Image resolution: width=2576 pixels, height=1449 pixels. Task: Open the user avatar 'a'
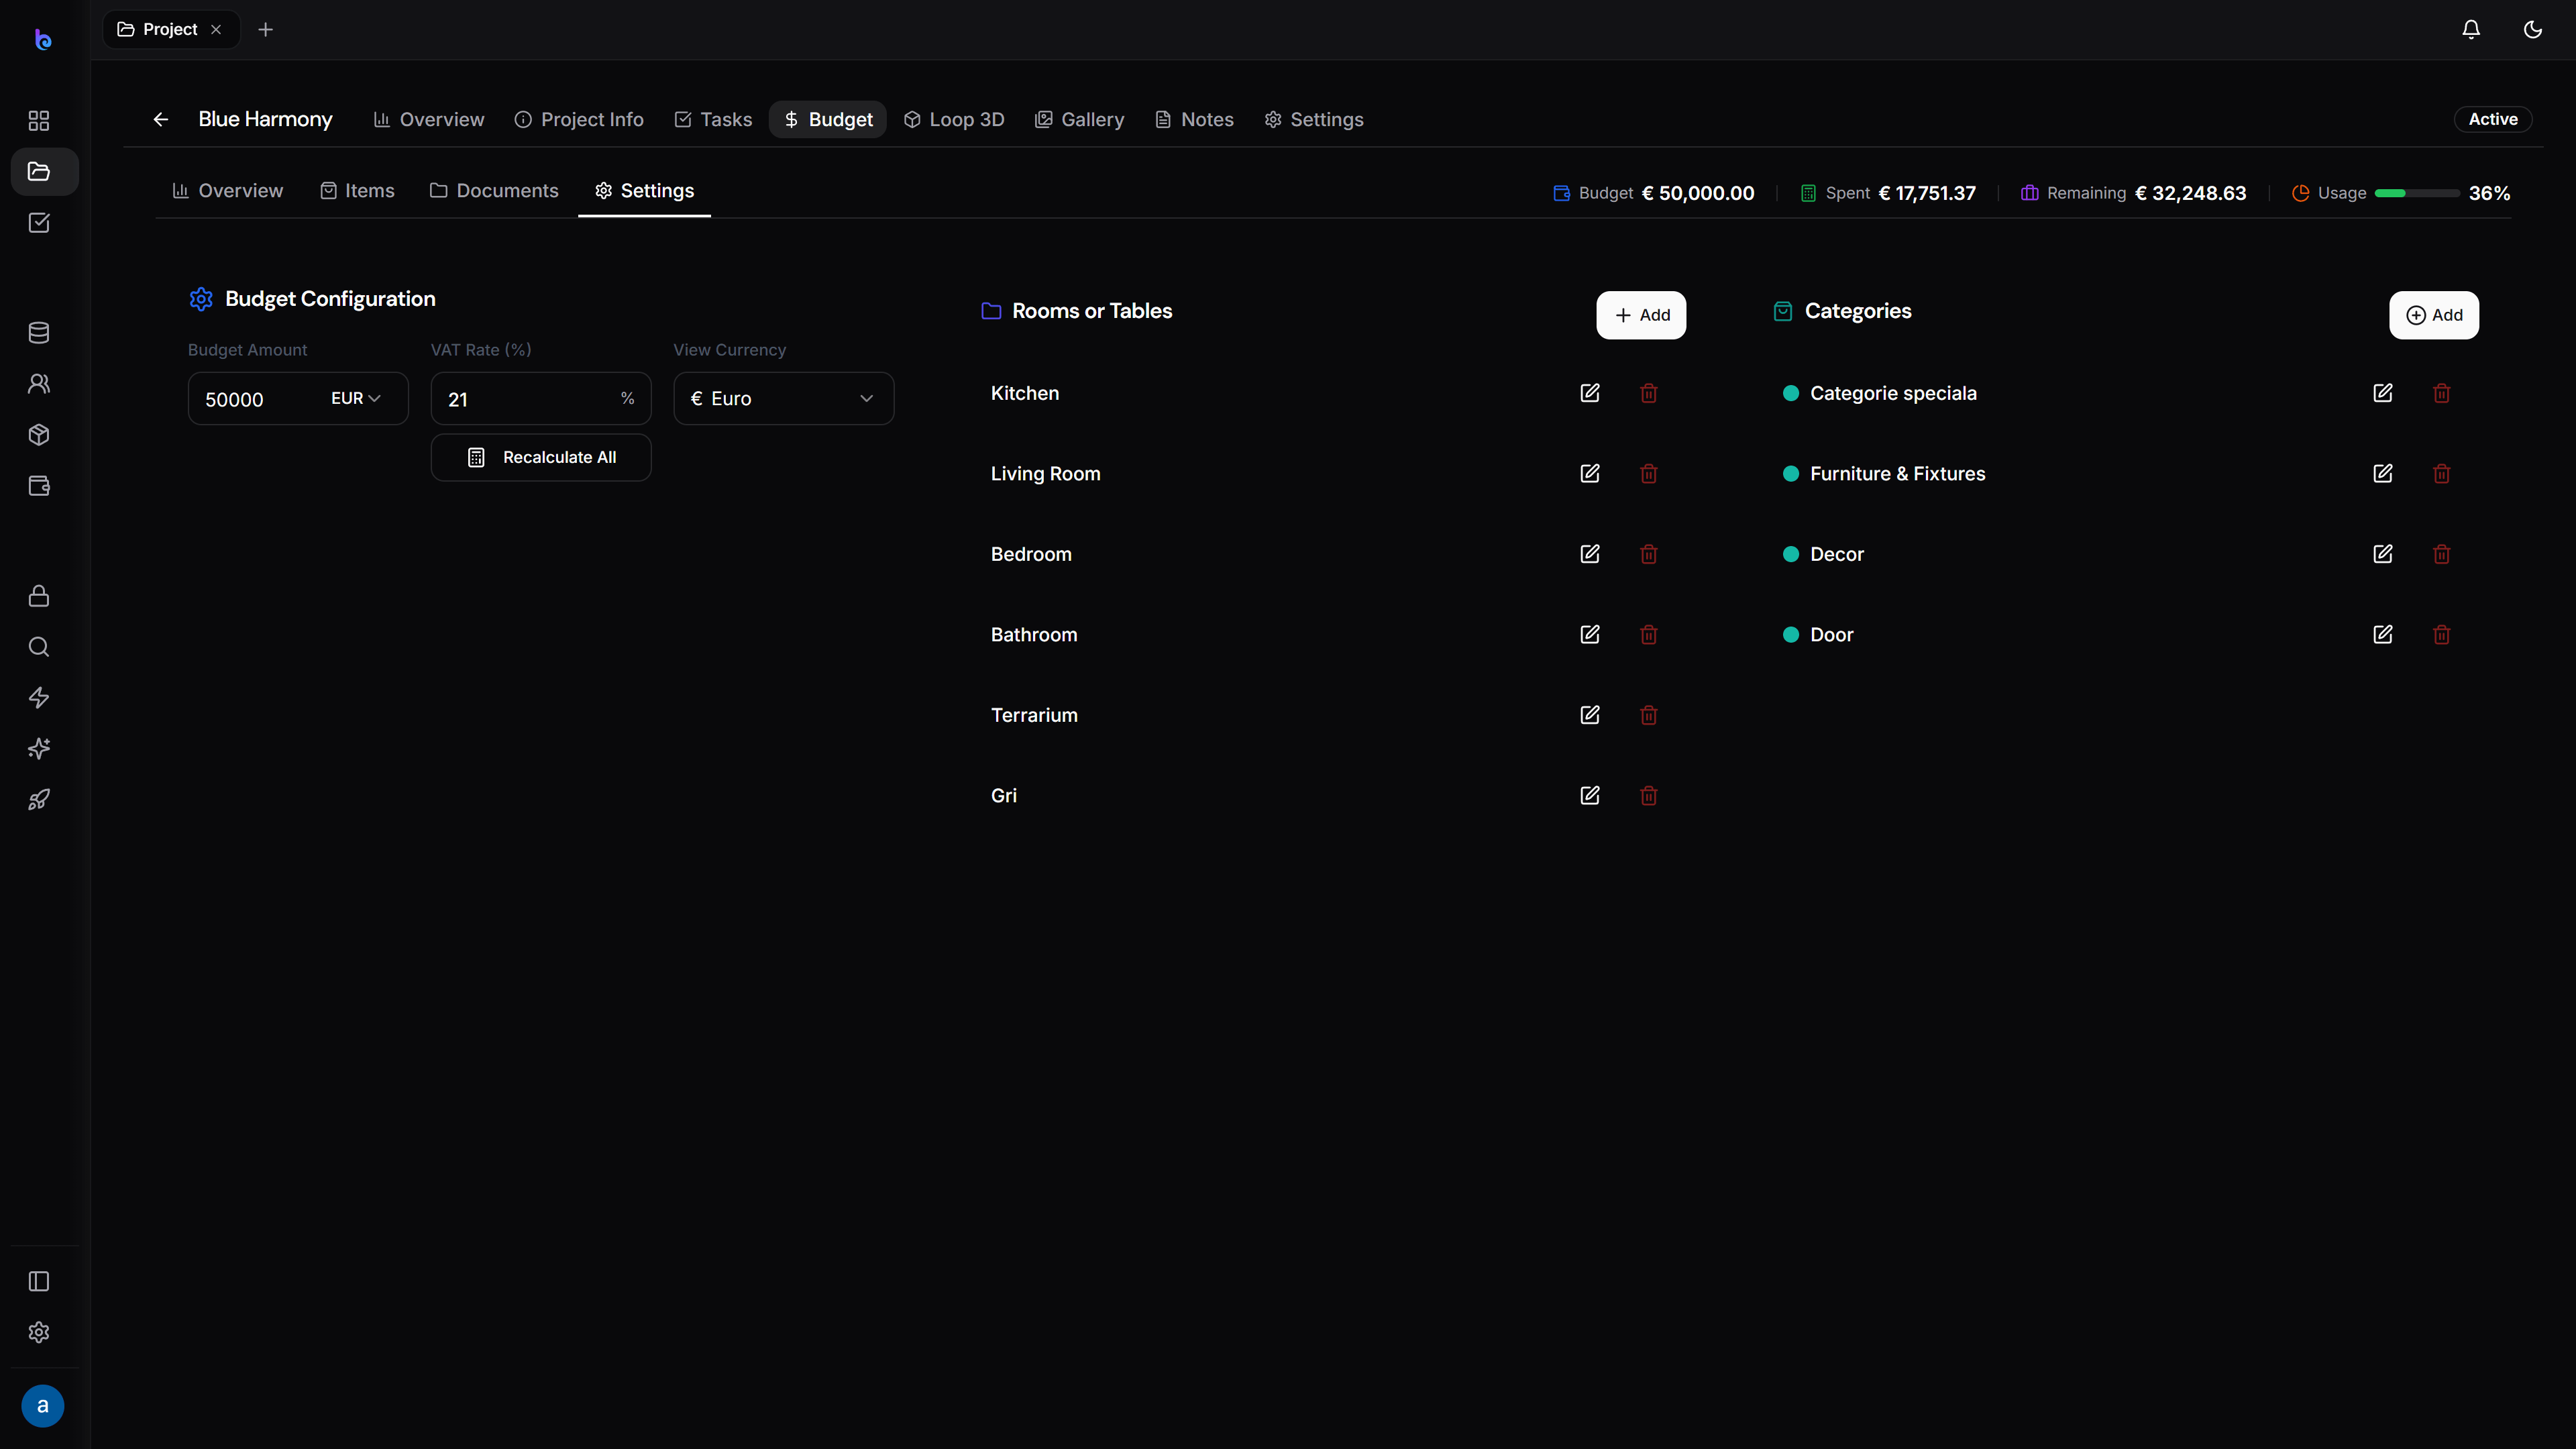[x=43, y=1406]
